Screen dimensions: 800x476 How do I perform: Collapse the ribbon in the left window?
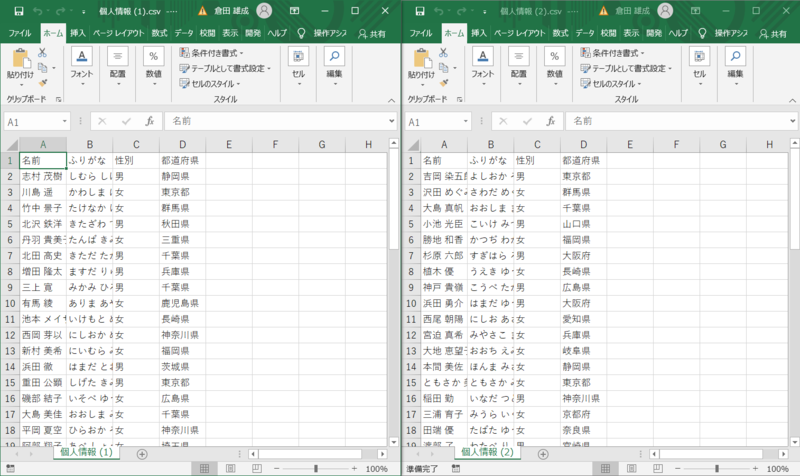[391, 101]
